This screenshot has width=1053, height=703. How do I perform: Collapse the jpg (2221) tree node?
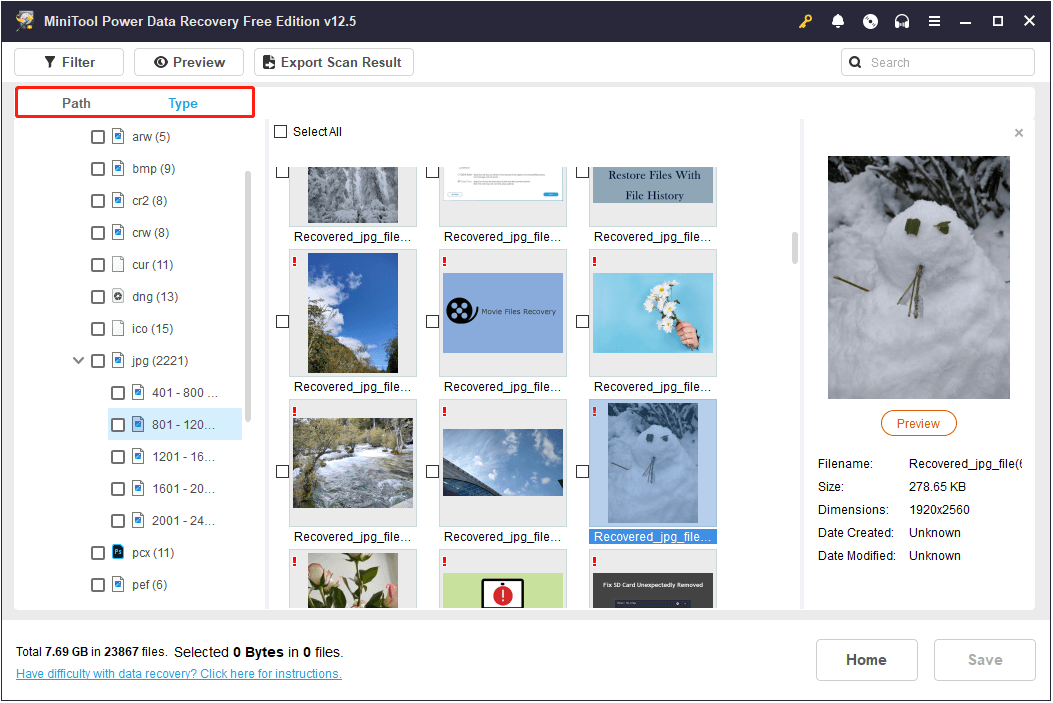pyautogui.click(x=78, y=360)
